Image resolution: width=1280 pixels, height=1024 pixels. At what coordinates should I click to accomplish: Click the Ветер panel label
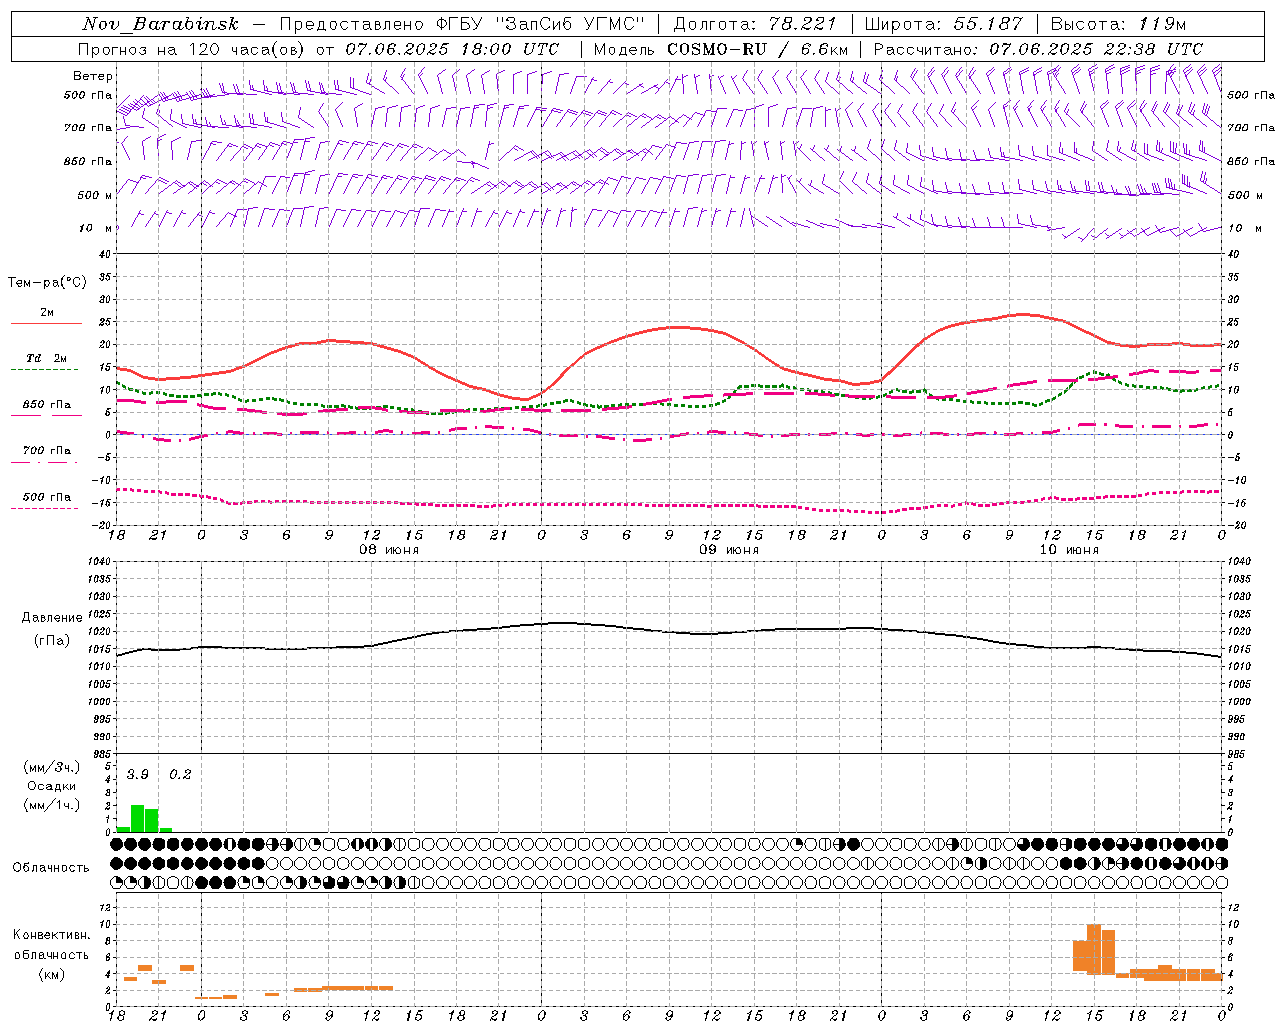[x=93, y=76]
